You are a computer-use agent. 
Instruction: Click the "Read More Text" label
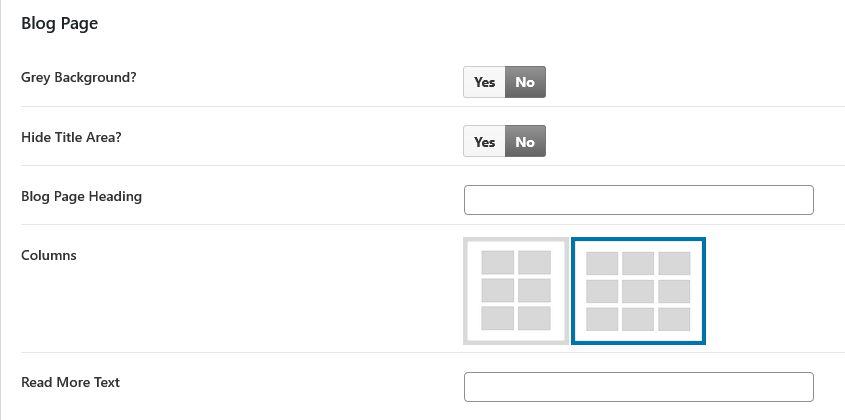coord(71,382)
